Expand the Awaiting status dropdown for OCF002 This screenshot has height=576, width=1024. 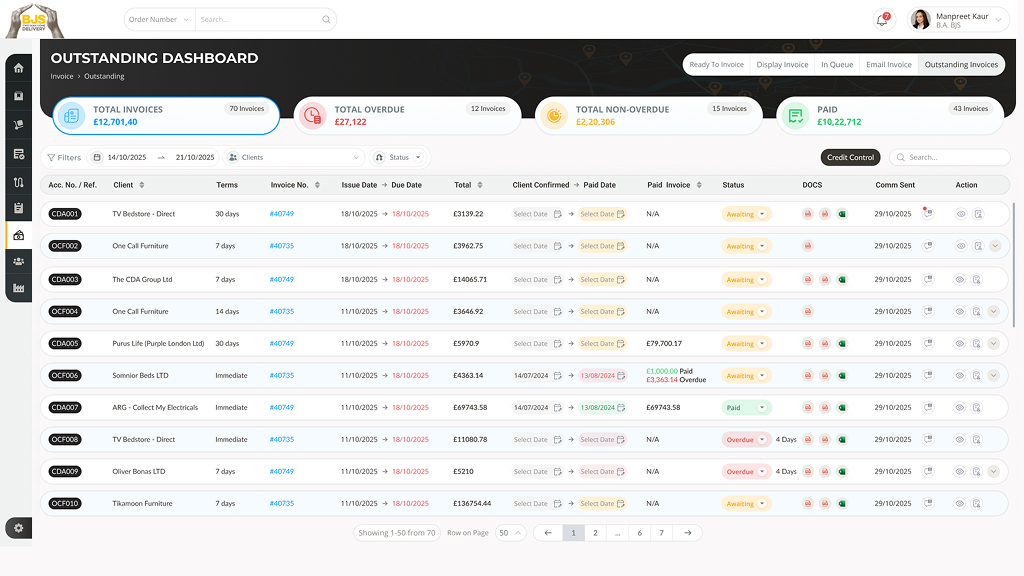pos(762,246)
